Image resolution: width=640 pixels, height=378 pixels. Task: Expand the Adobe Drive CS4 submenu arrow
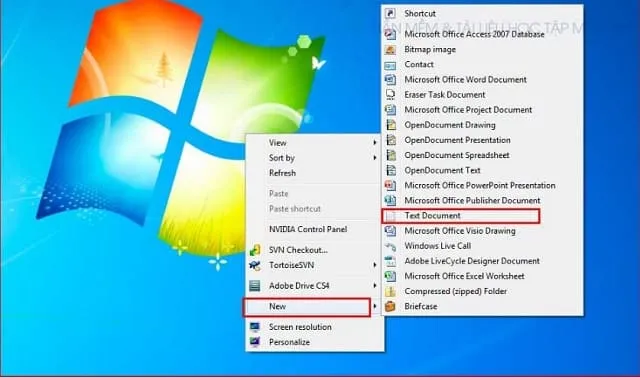click(374, 286)
